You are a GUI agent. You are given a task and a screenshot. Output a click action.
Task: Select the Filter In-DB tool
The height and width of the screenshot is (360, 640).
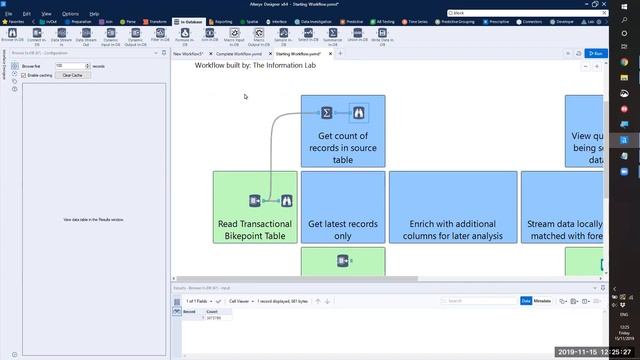(x=160, y=35)
